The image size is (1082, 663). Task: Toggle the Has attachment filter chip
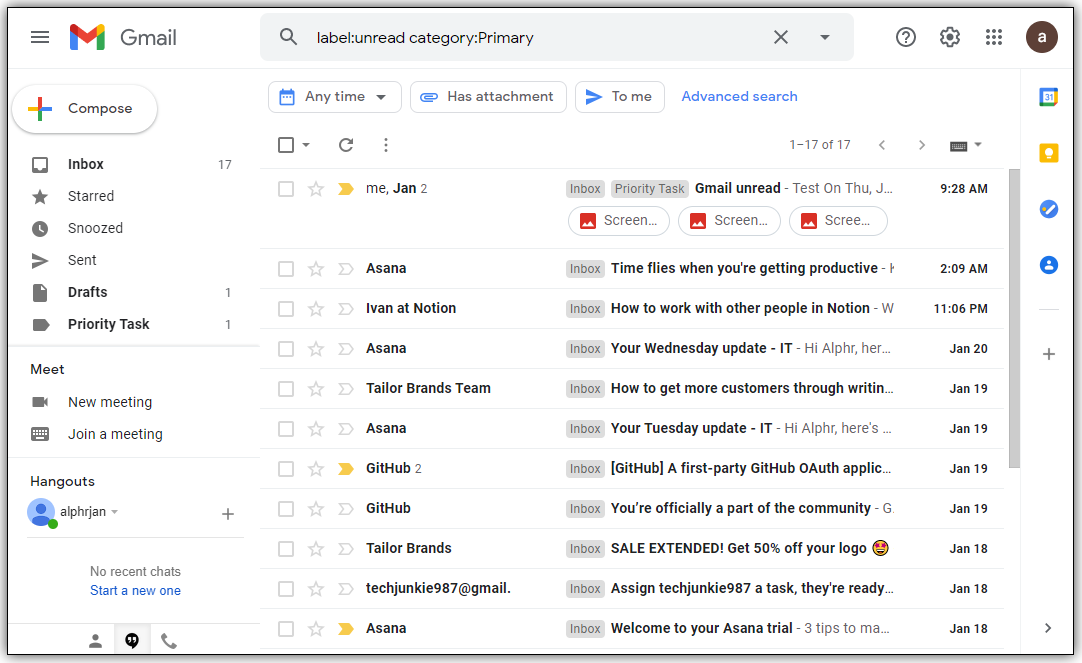pyautogui.click(x=488, y=97)
